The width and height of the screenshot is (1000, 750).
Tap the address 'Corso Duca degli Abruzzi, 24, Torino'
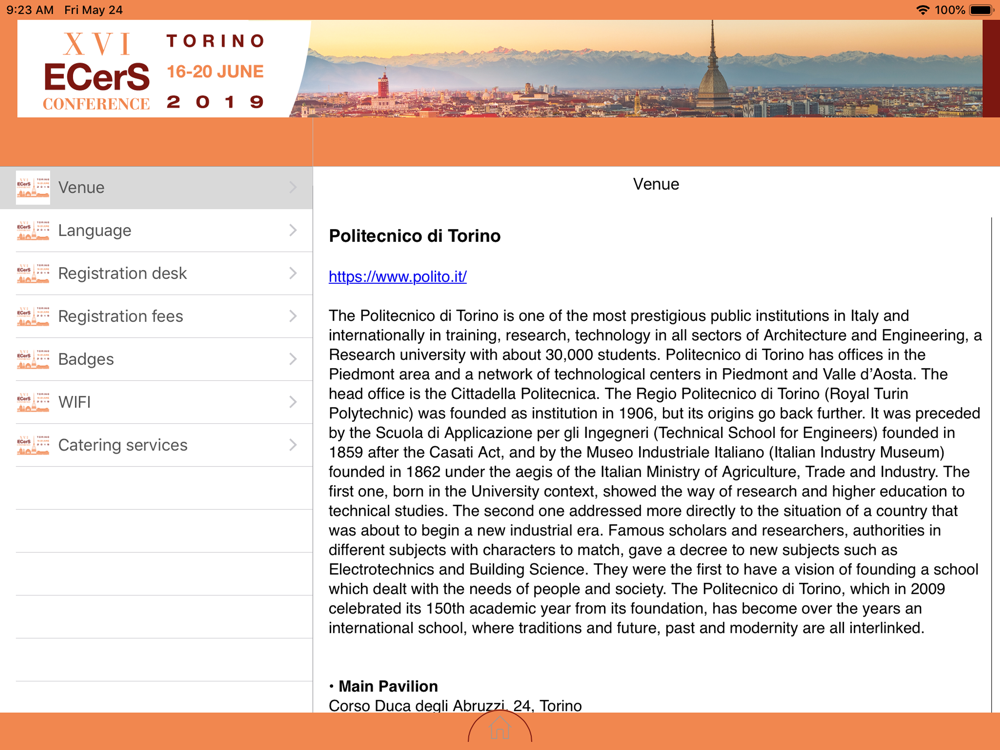(455, 705)
